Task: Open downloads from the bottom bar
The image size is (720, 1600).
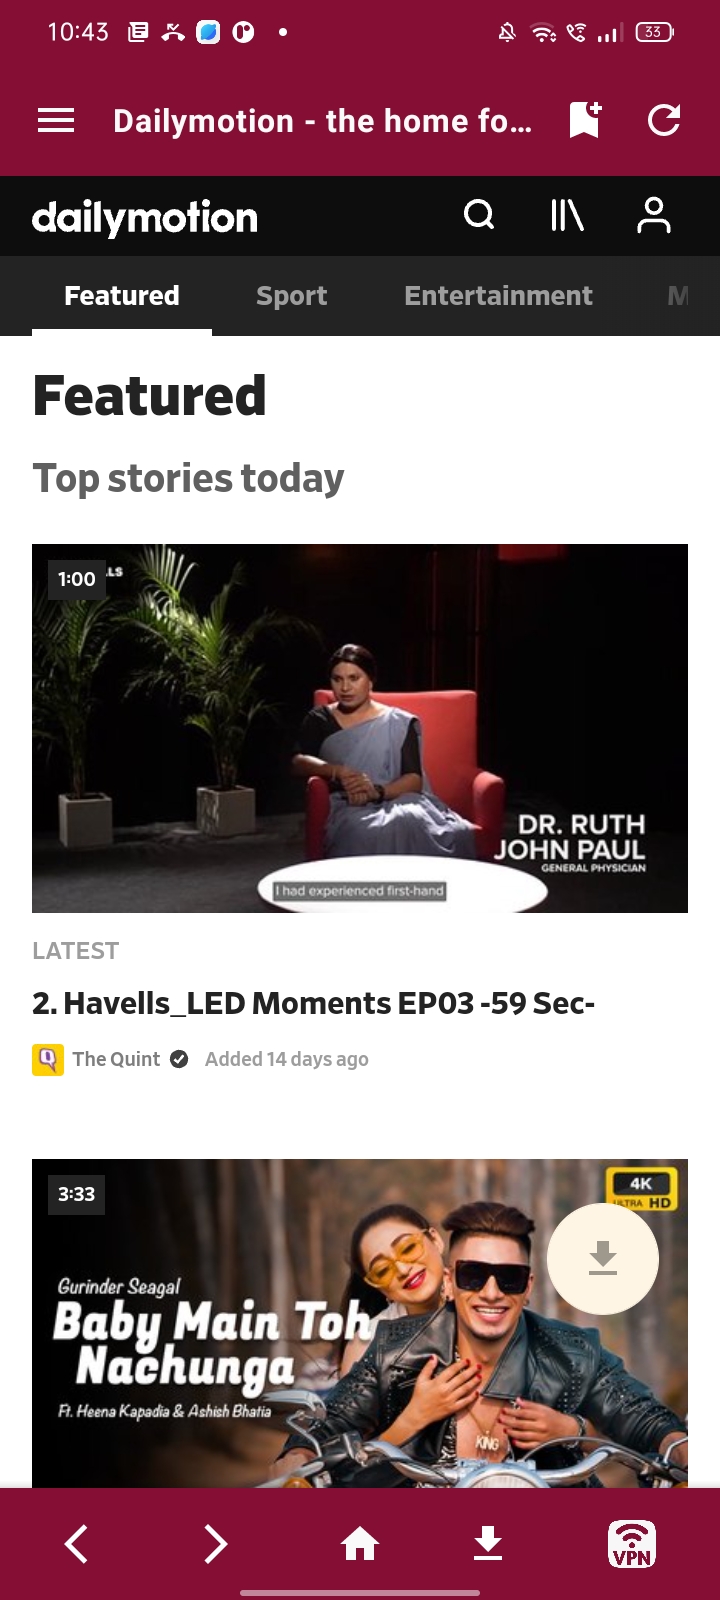Action: 488,1544
